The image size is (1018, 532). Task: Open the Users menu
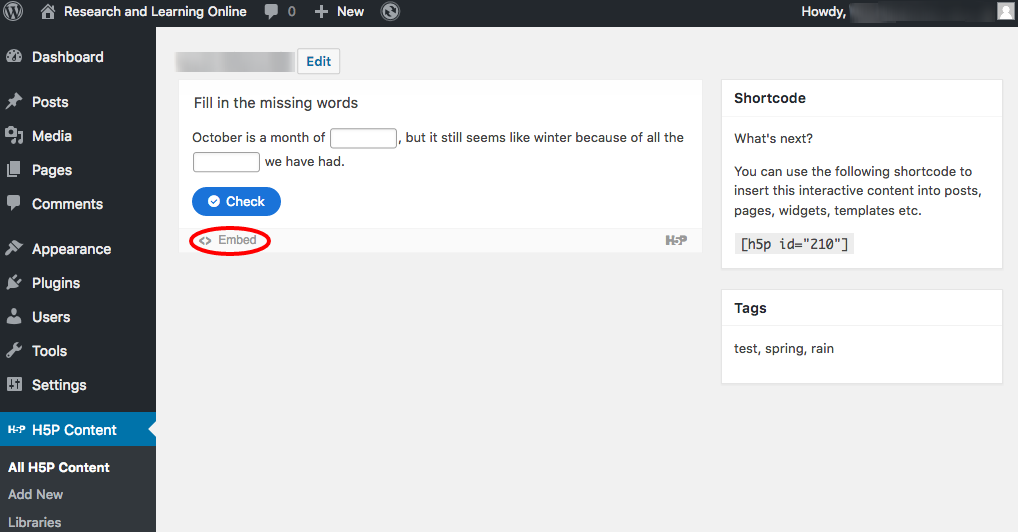[51, 317]
